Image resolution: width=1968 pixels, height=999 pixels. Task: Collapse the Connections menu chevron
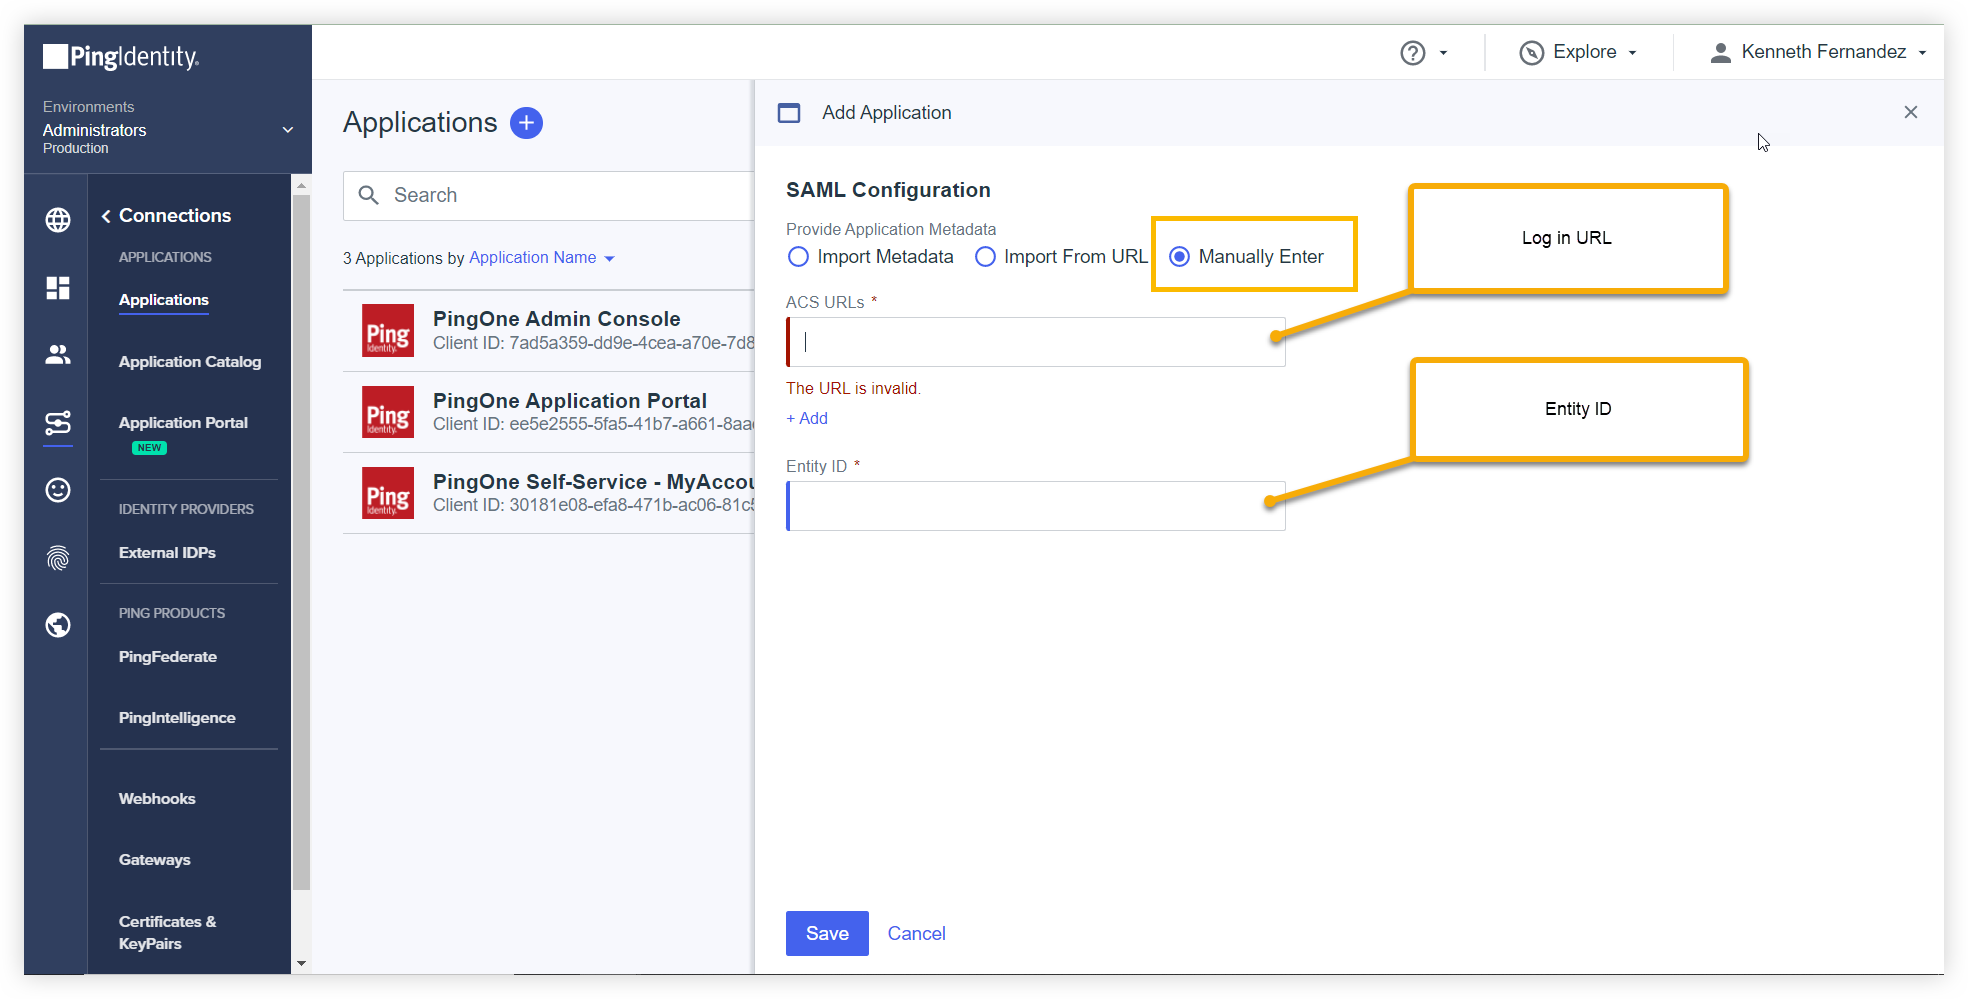106,216
